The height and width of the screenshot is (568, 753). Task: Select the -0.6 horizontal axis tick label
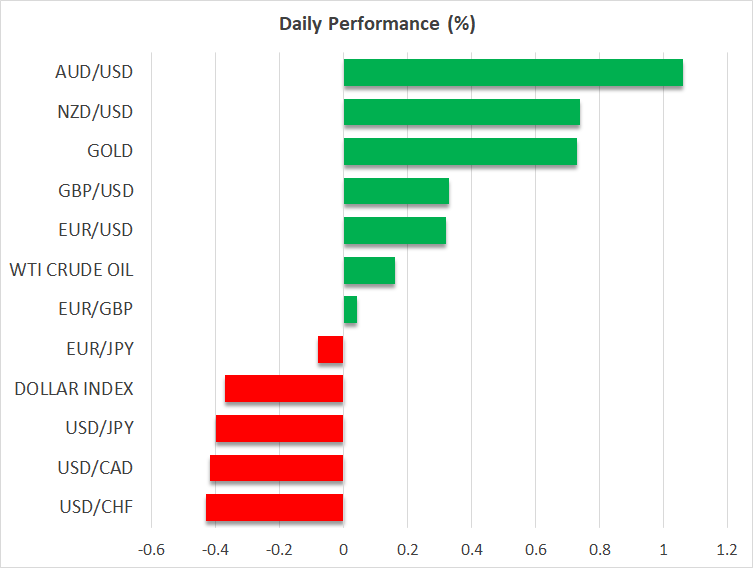click(x=151, y=550)
